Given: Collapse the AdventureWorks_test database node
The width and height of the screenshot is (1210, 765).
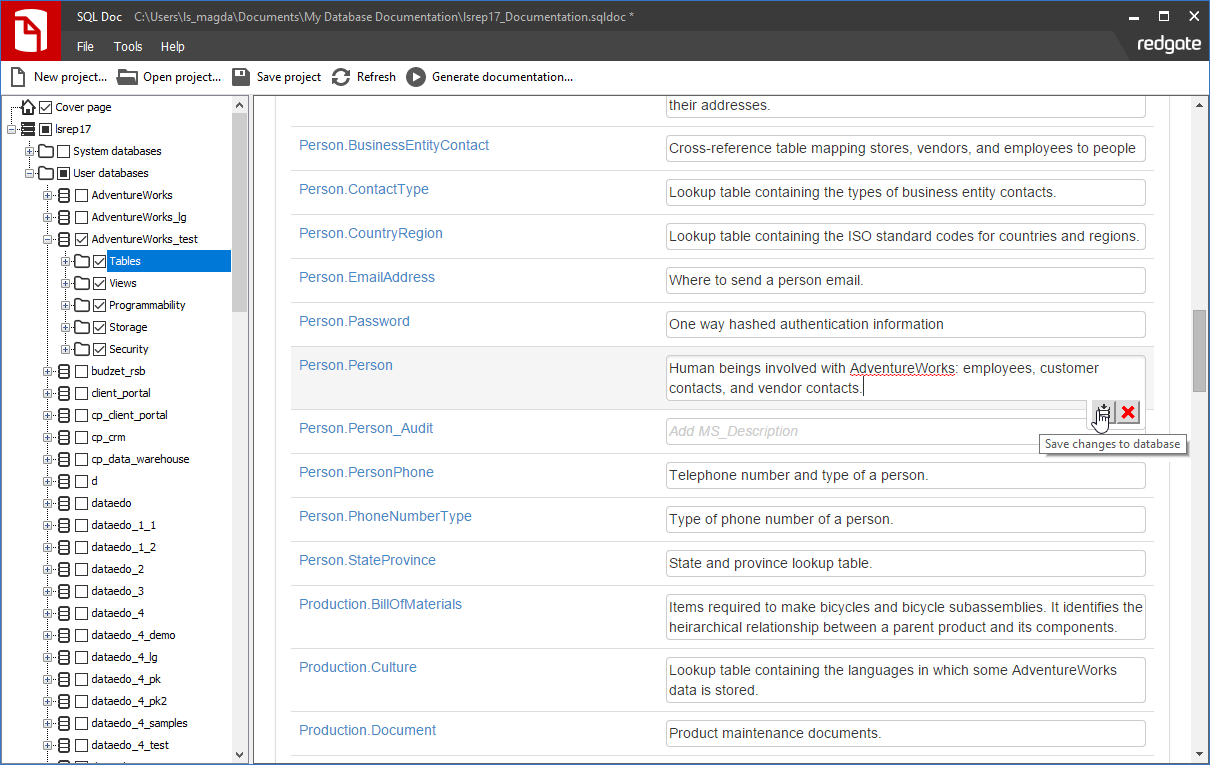Looking at the screenshot, I should 47,239.
